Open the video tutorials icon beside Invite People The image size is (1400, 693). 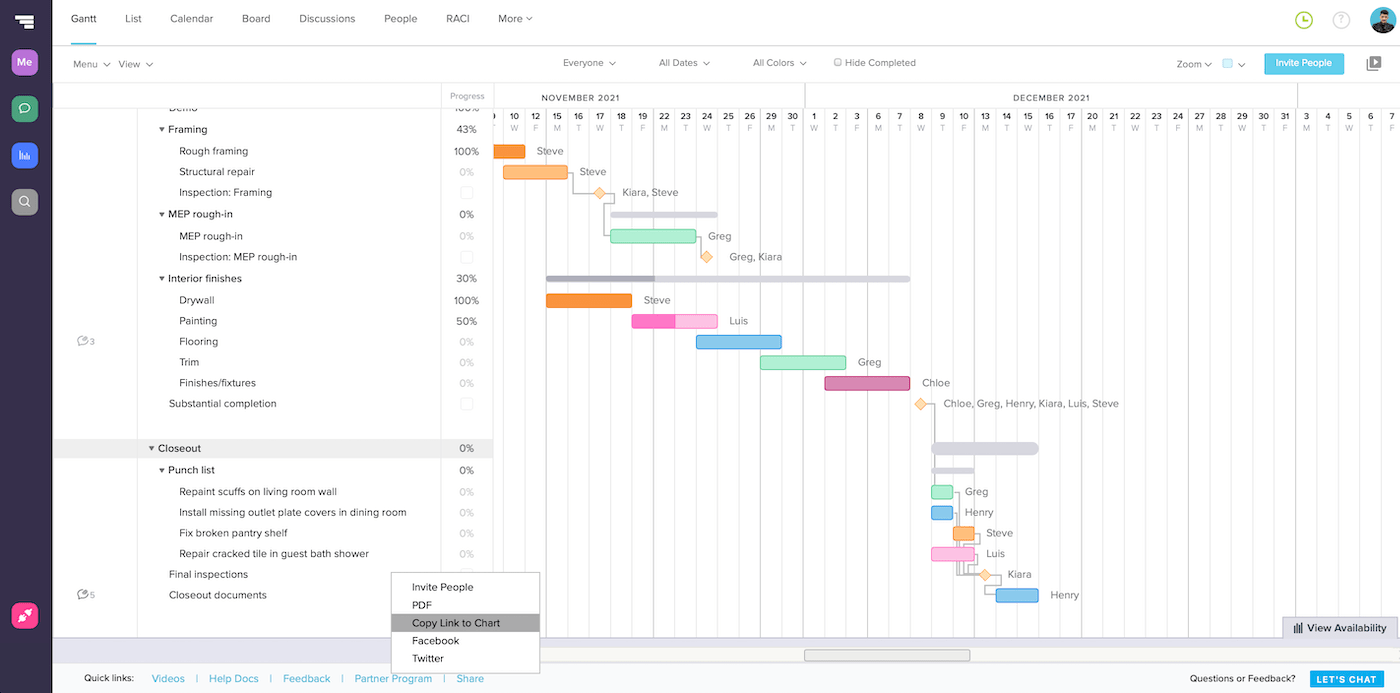pos(1374,63)
